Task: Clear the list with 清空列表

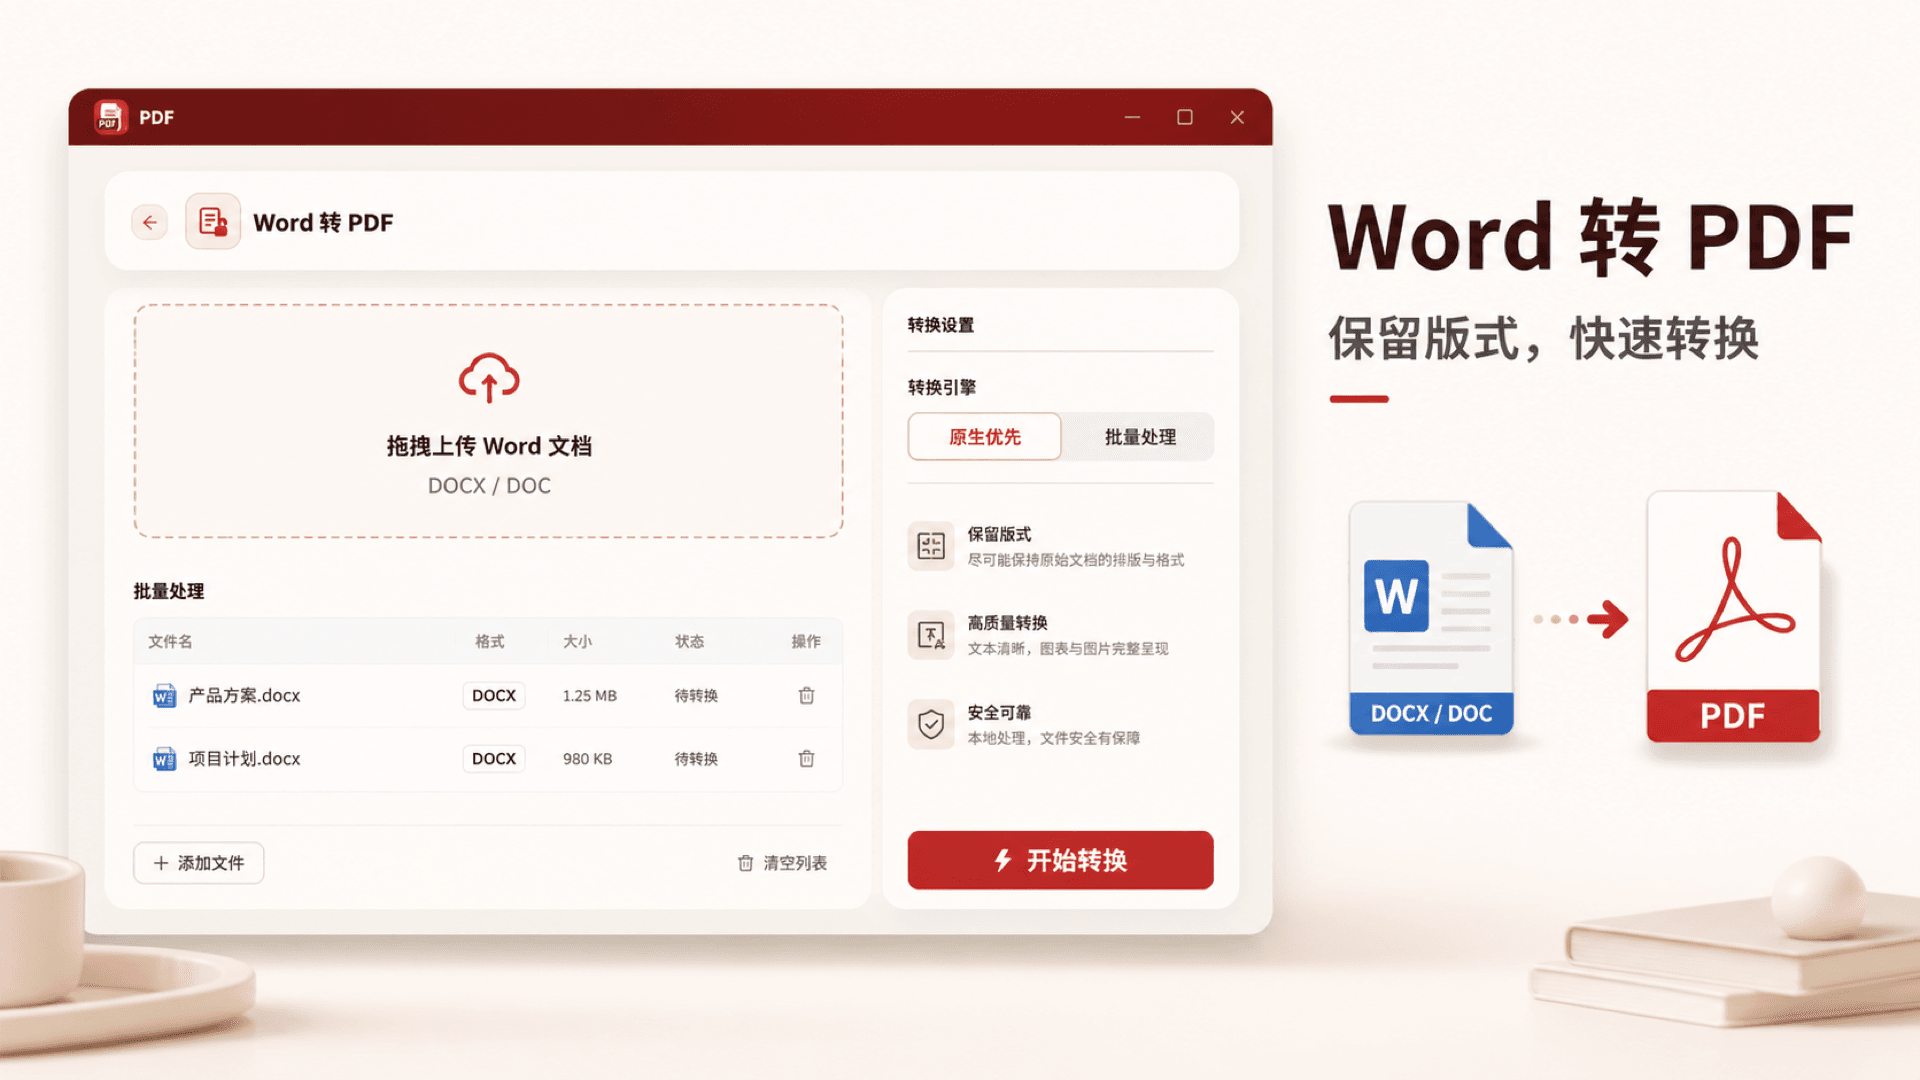Action: [x=782, y=863]
